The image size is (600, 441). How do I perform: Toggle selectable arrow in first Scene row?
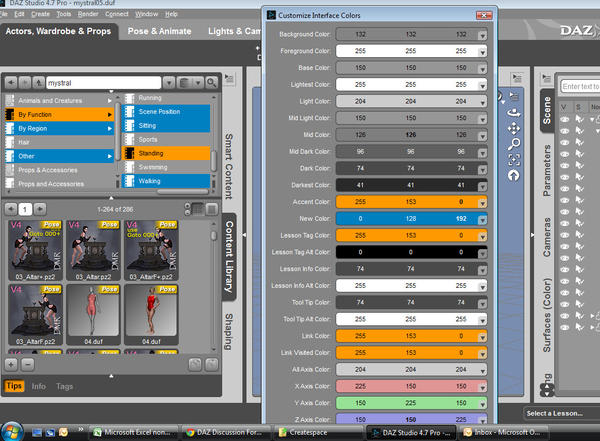(580, 119)
